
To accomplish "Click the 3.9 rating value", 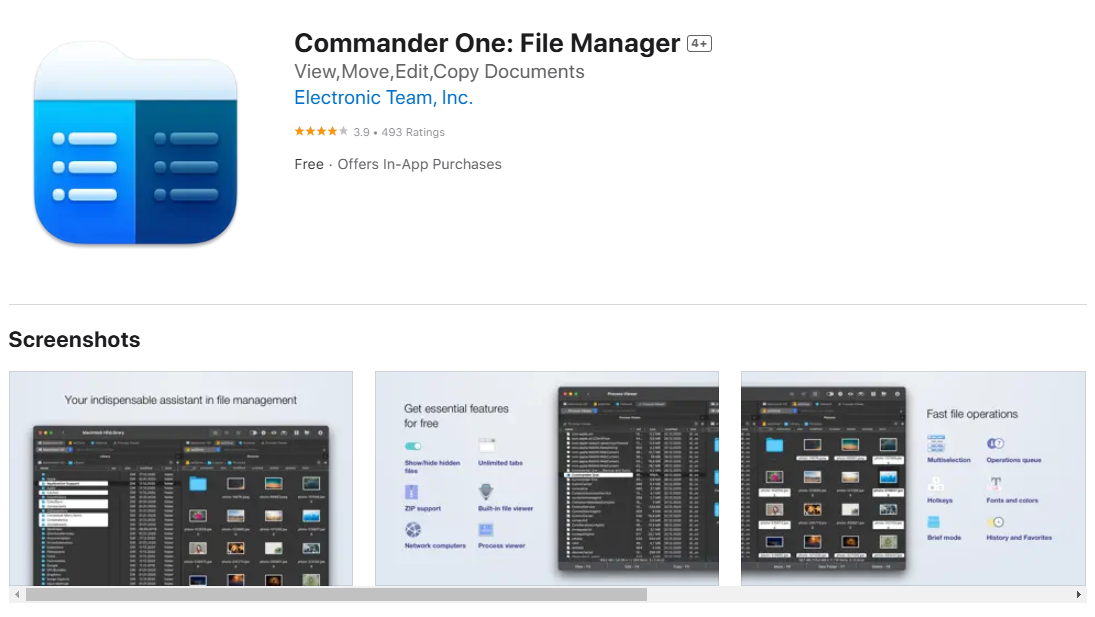I will pyautogui.click(x=361, y=132).
